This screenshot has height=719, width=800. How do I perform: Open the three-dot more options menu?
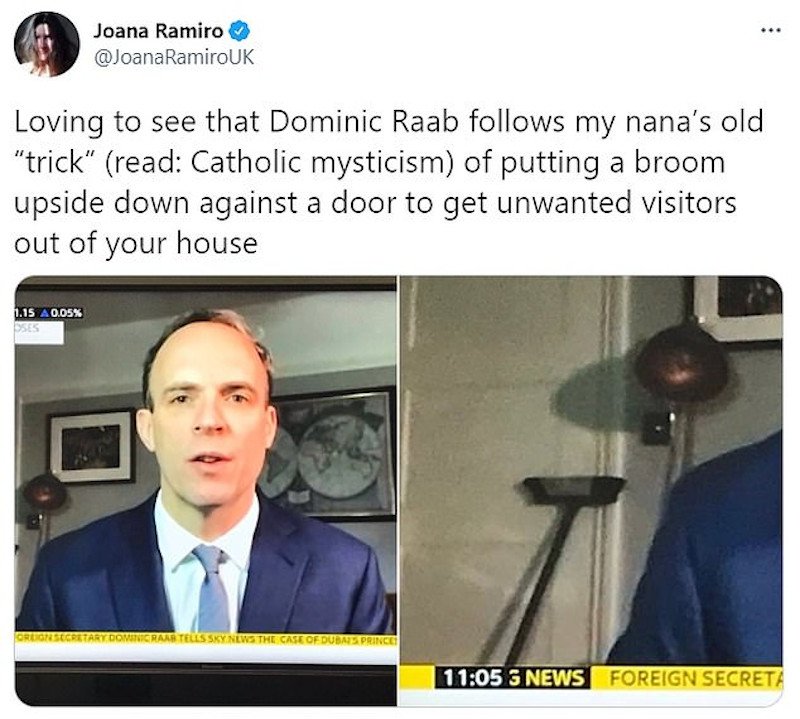pos(771,31)
